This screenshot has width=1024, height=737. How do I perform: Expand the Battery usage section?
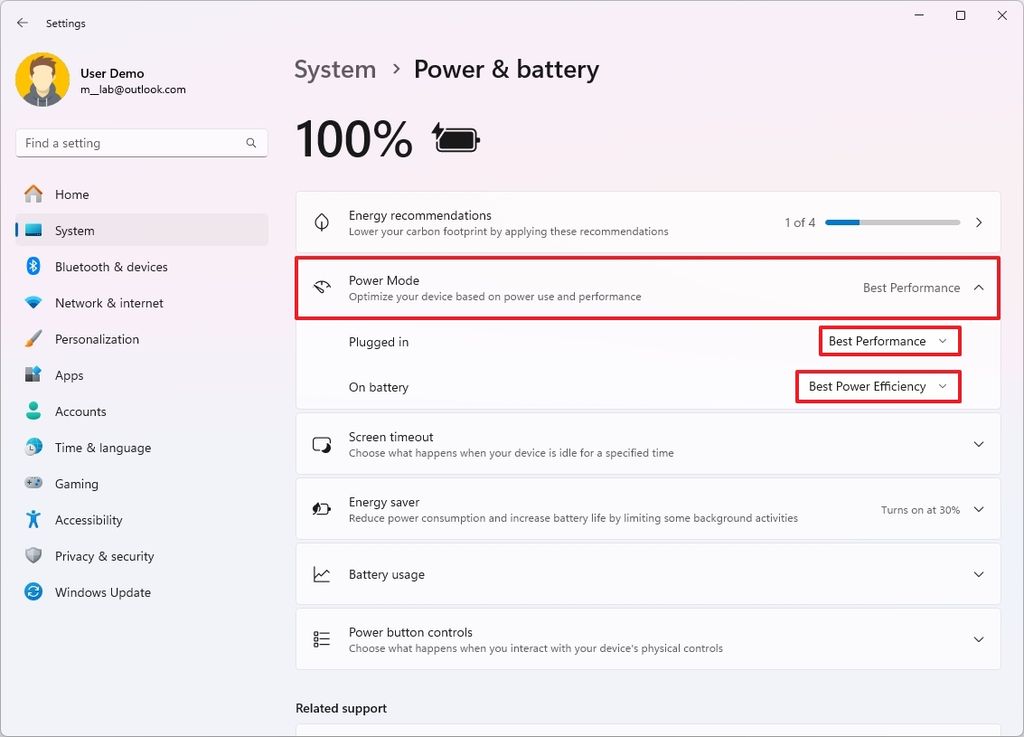pos(978,574)
